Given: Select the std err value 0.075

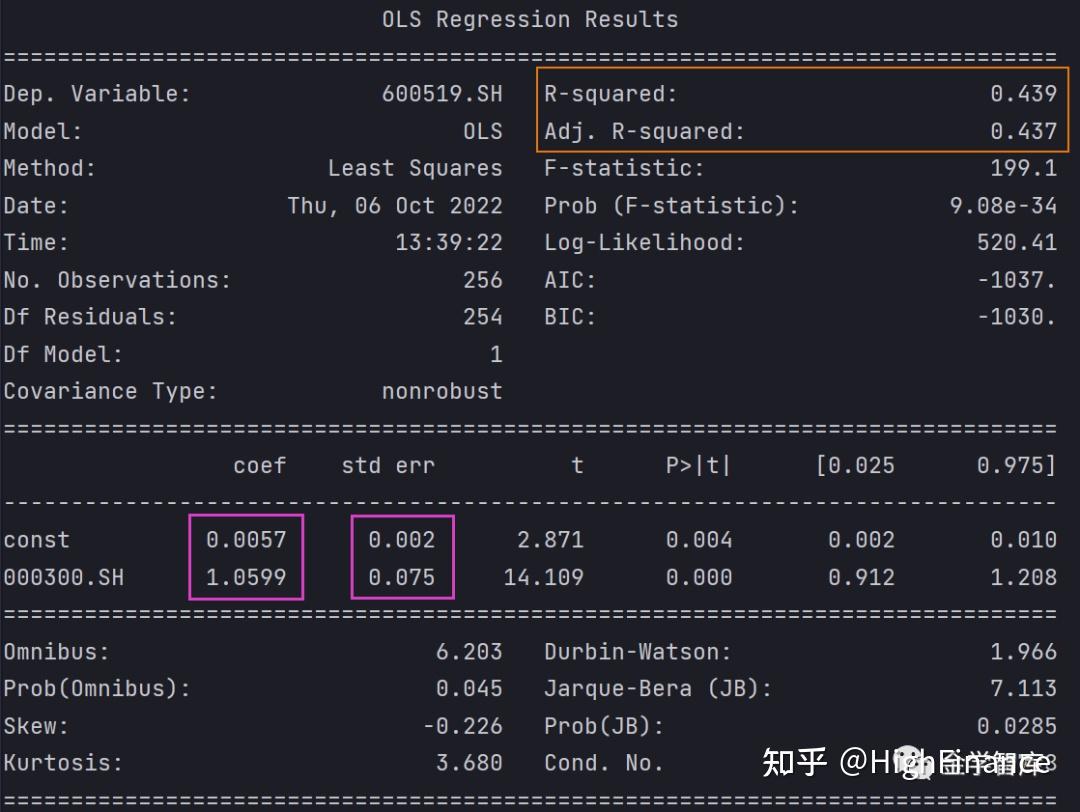Looking at the screenshot, I should coord(402,577).
